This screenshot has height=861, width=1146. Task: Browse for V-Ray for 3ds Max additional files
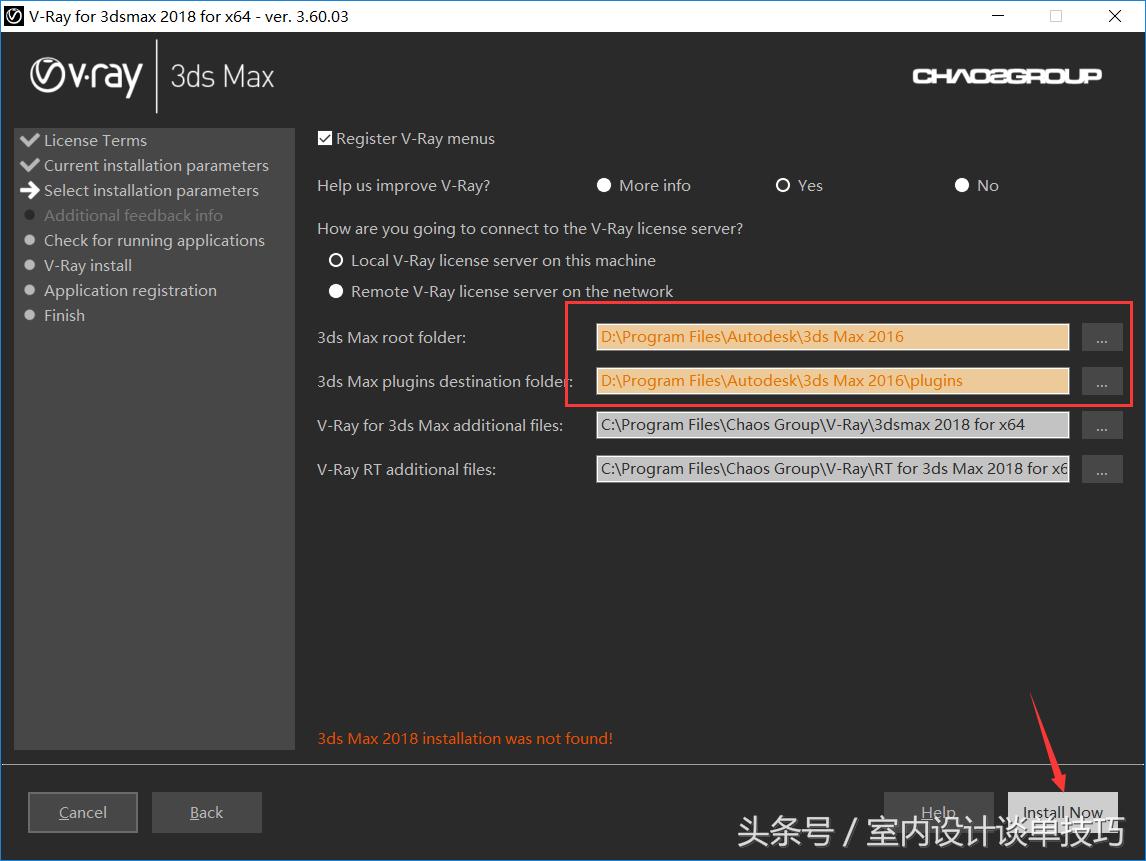point(1102,425)
